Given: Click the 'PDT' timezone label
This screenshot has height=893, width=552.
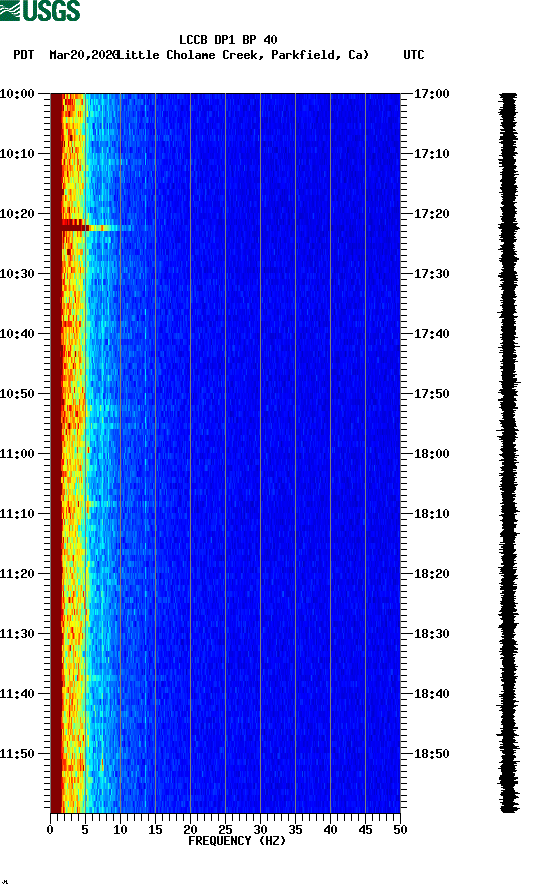Looking at the screenshot, I should [23, 55].
